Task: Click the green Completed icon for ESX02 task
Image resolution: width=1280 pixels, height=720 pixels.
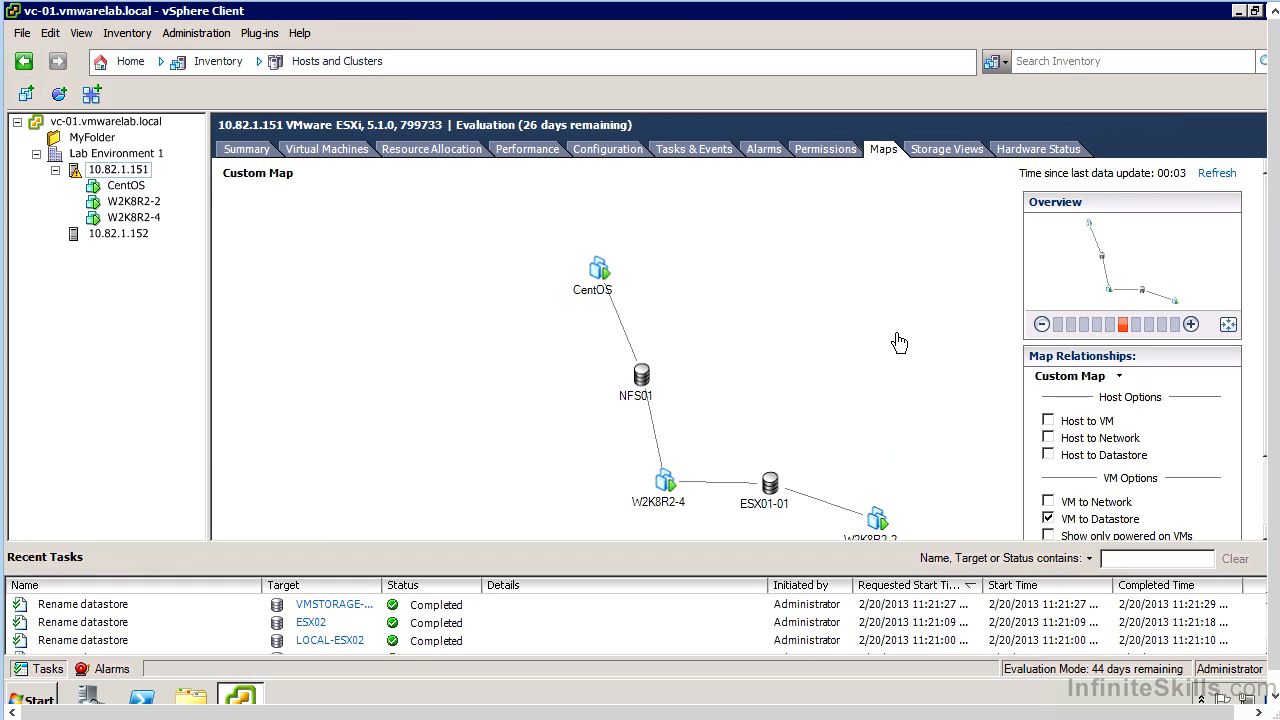Action: [393, 623]
